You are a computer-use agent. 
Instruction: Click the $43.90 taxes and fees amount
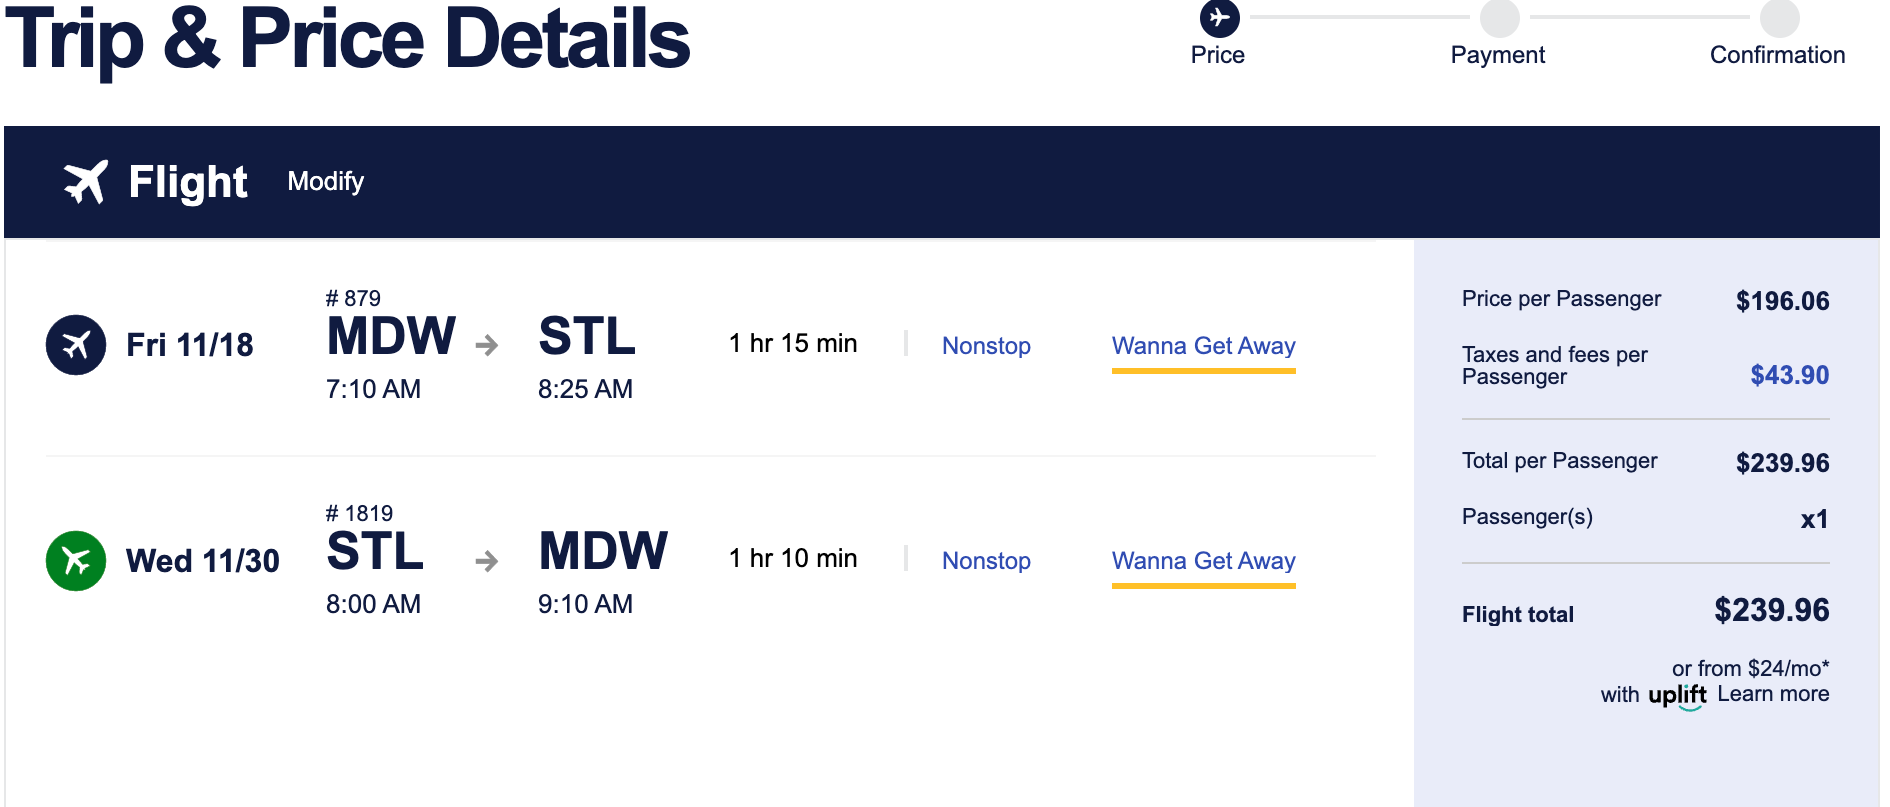[1789, 375]
